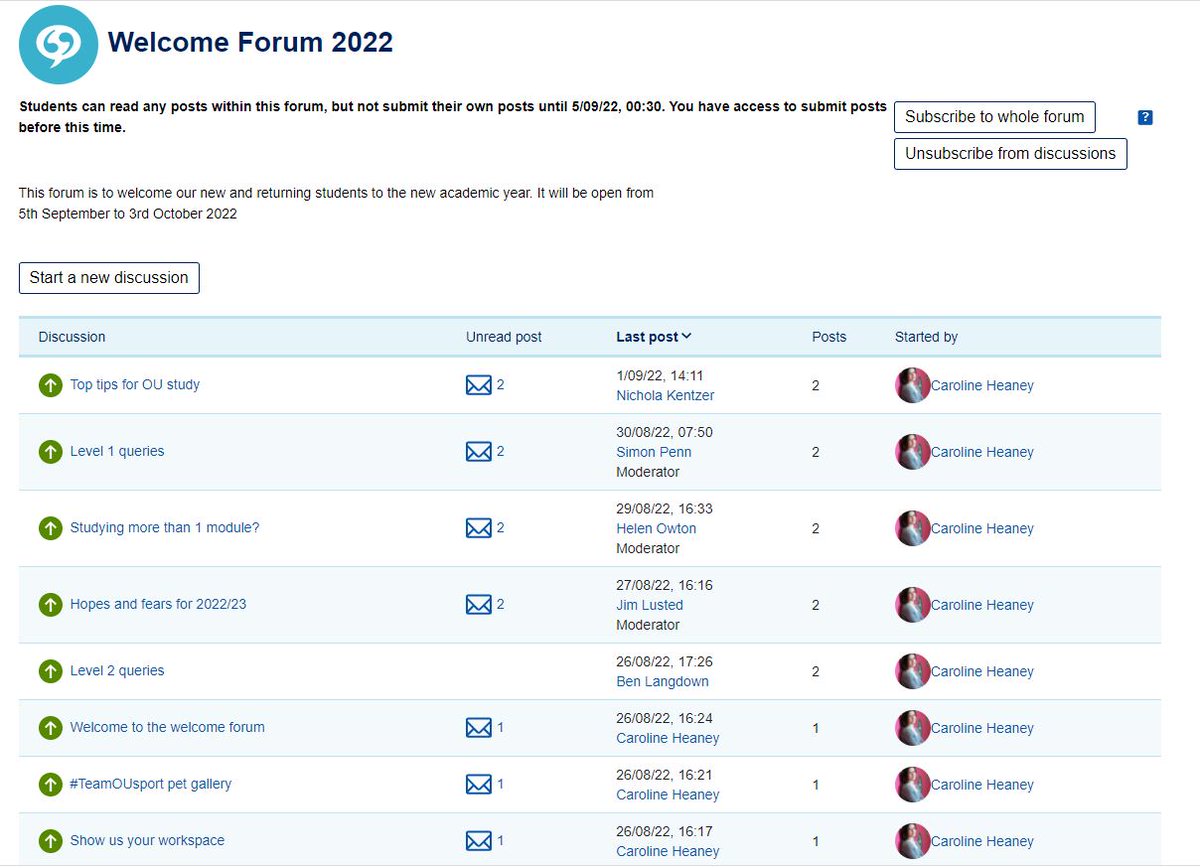Screen dimensions: 1200x868
Task: Click Caroline Heaney last-post link in pet gallery row
Action: click(x=668, y=795)
